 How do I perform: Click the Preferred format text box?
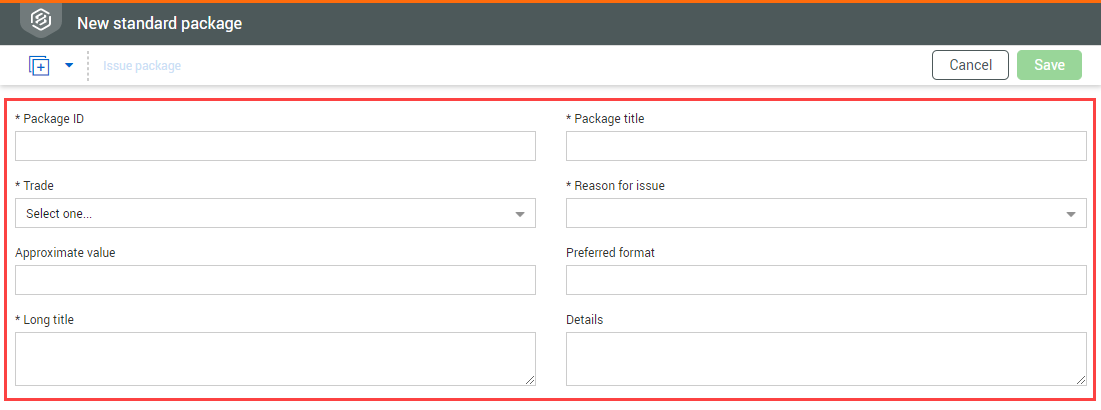coord(826,280)
